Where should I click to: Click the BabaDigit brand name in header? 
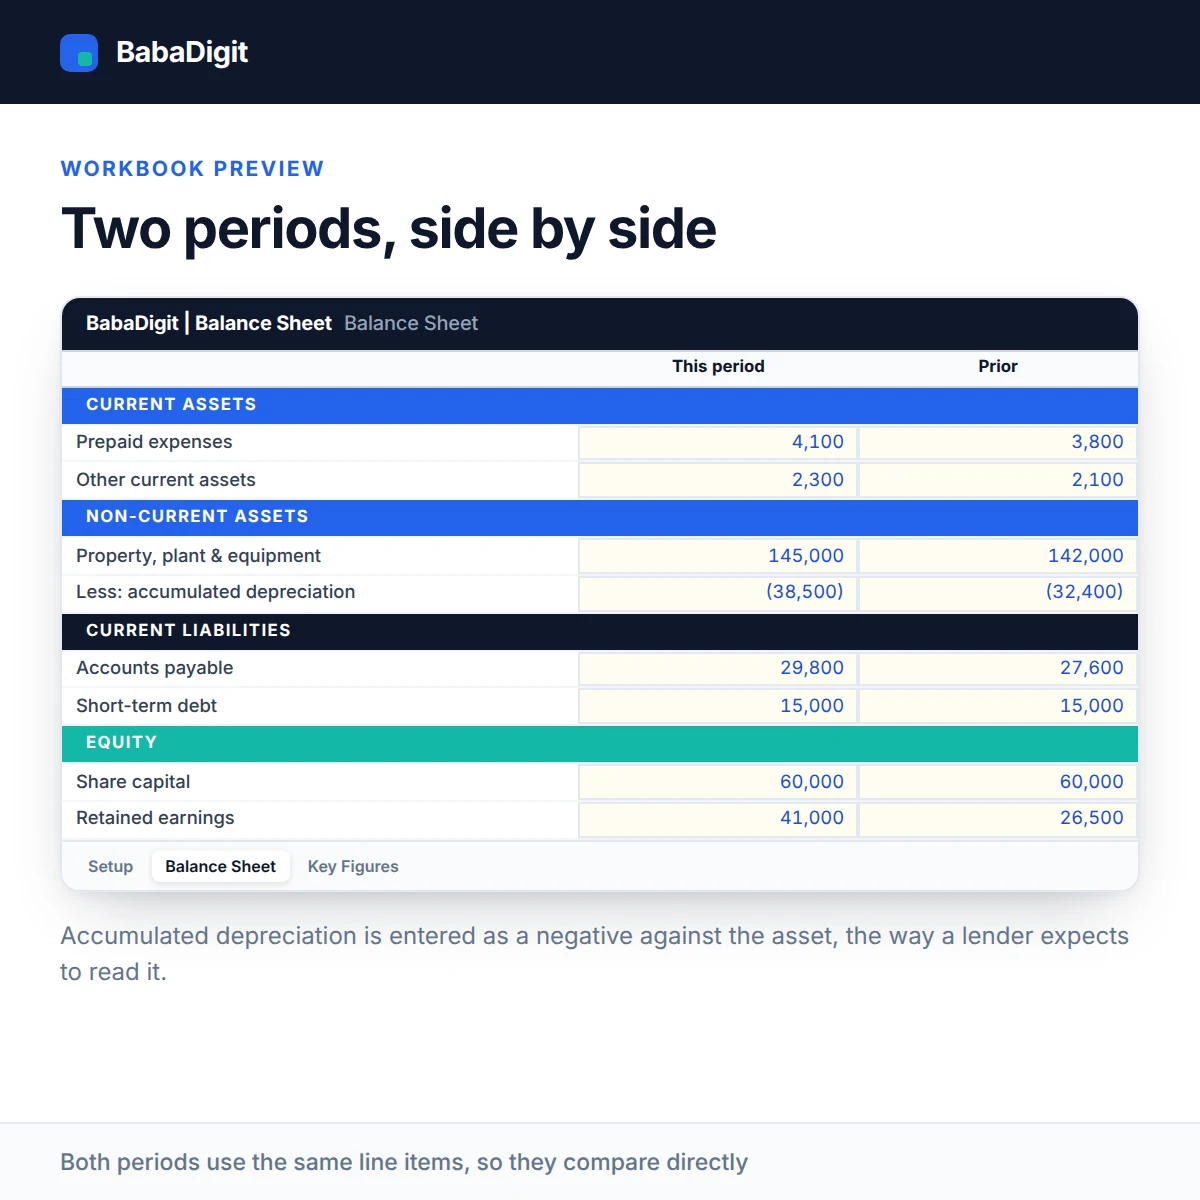tap(182, 52)
